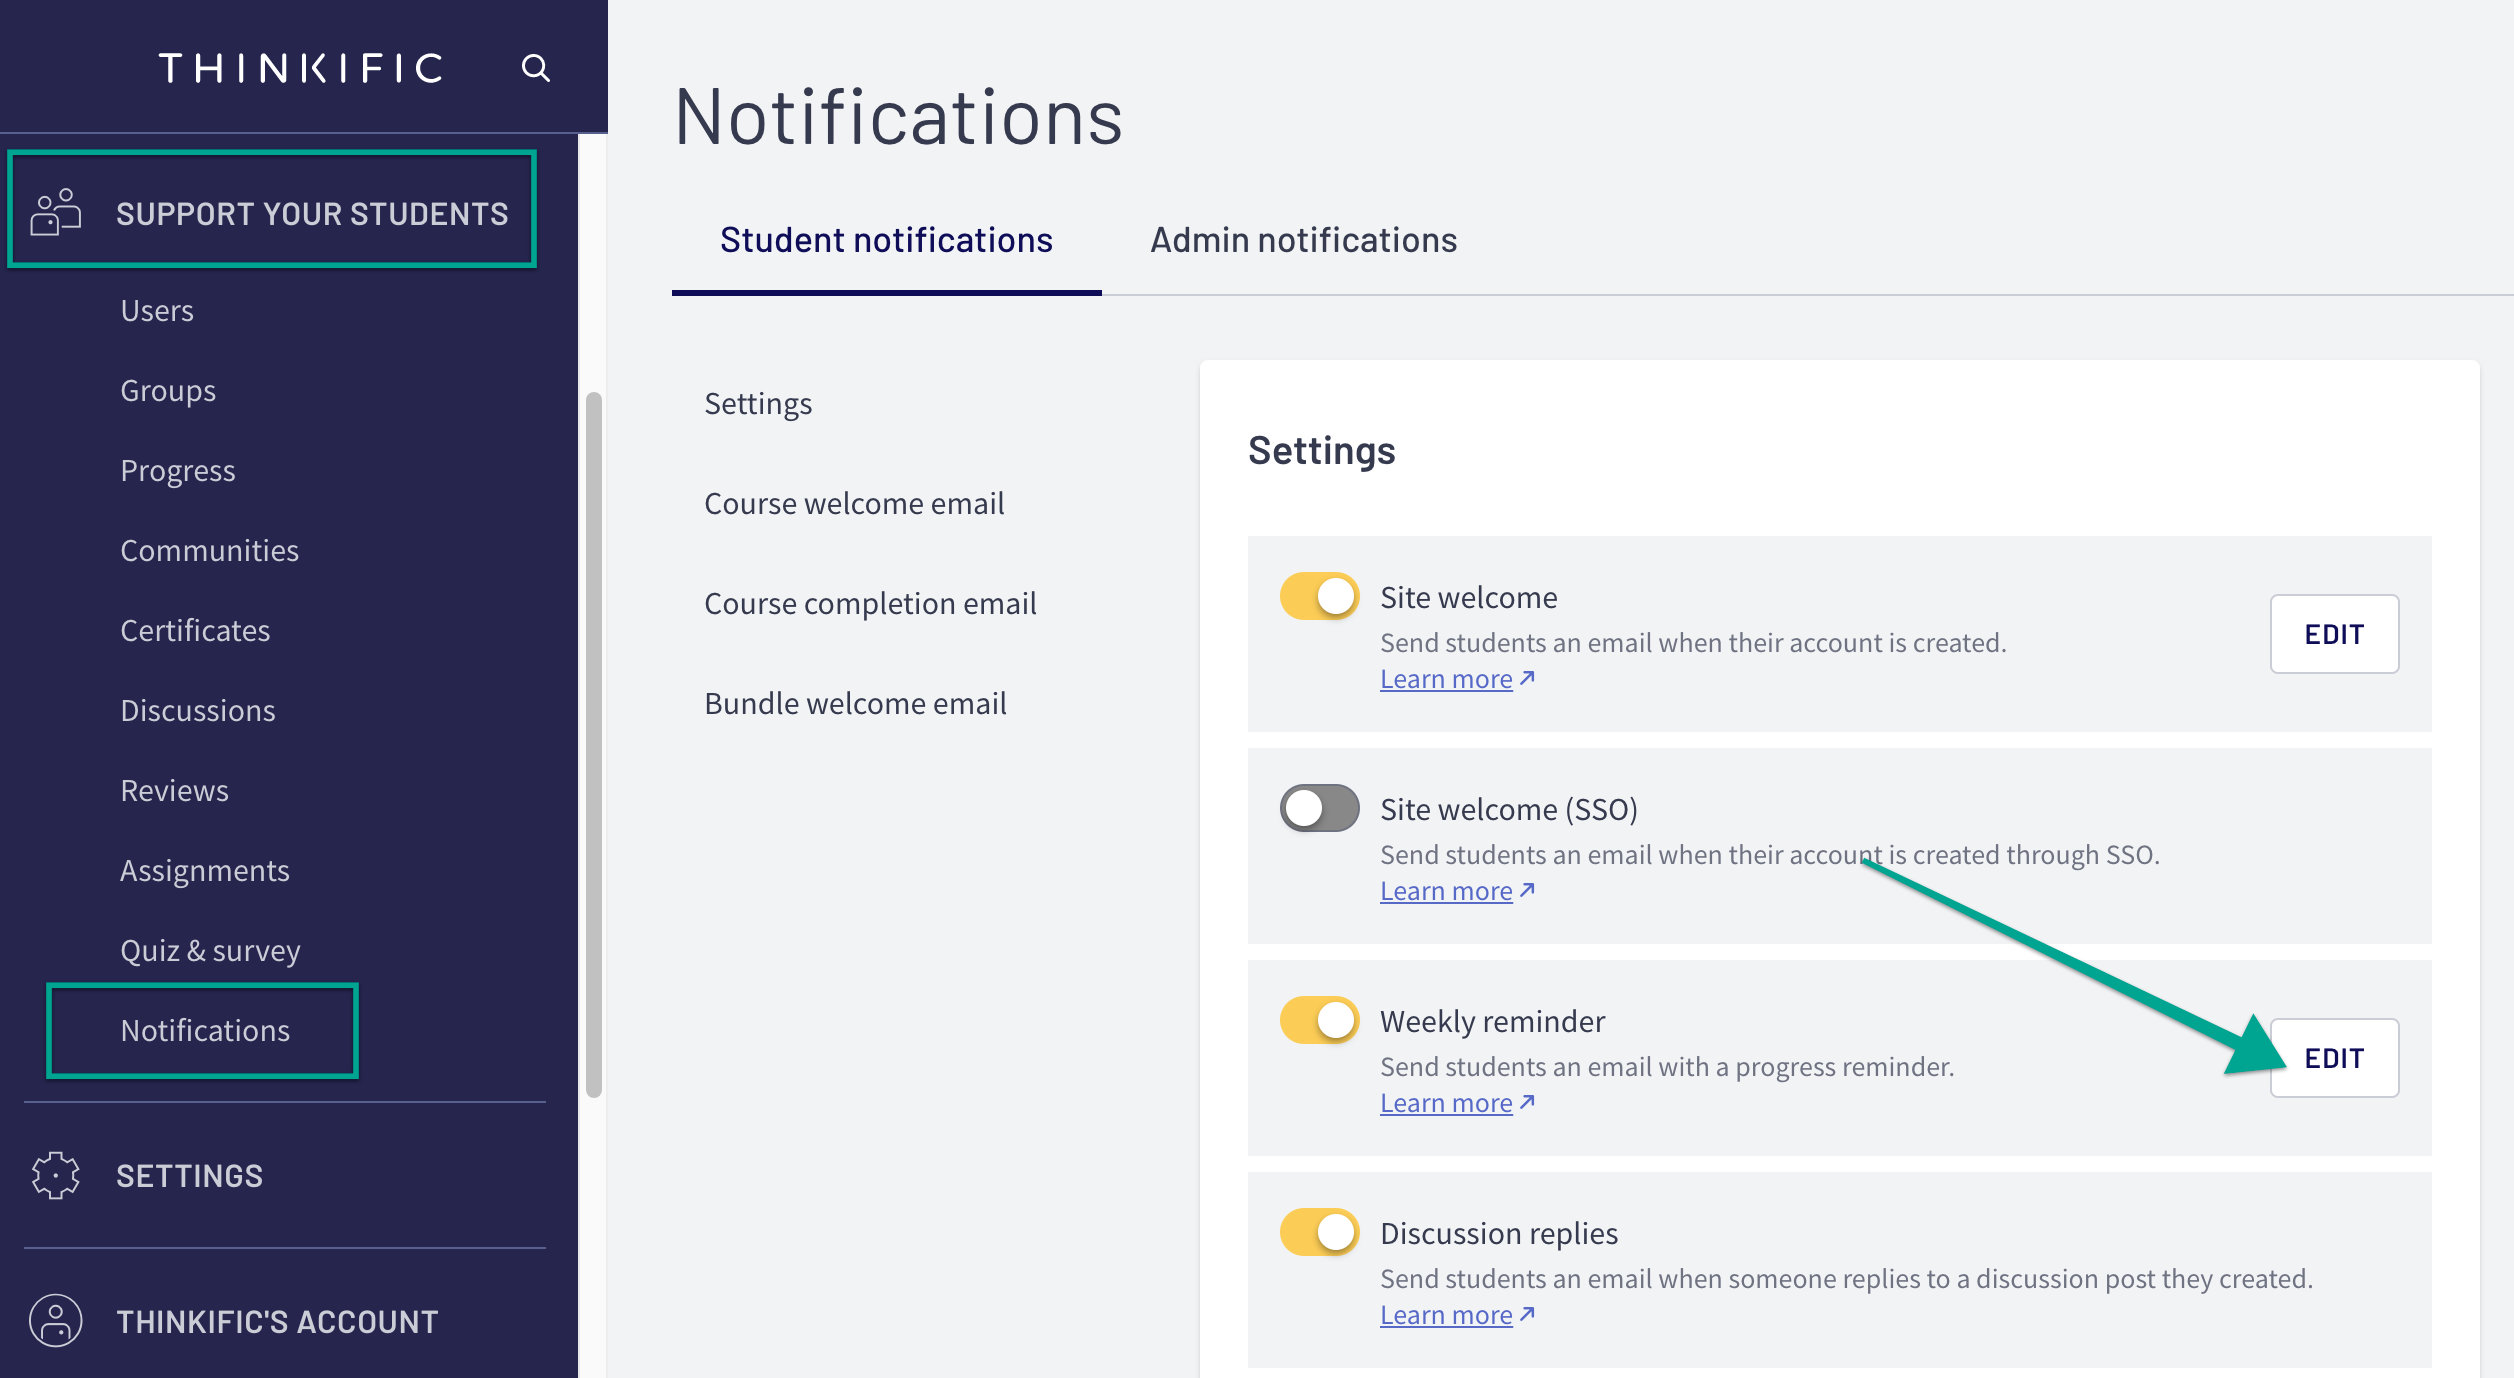Image resolution: width=2514 pixels, height=1378 pixels.
Task: Open Learn more link under Site welcome
Action: (1446, 679)
